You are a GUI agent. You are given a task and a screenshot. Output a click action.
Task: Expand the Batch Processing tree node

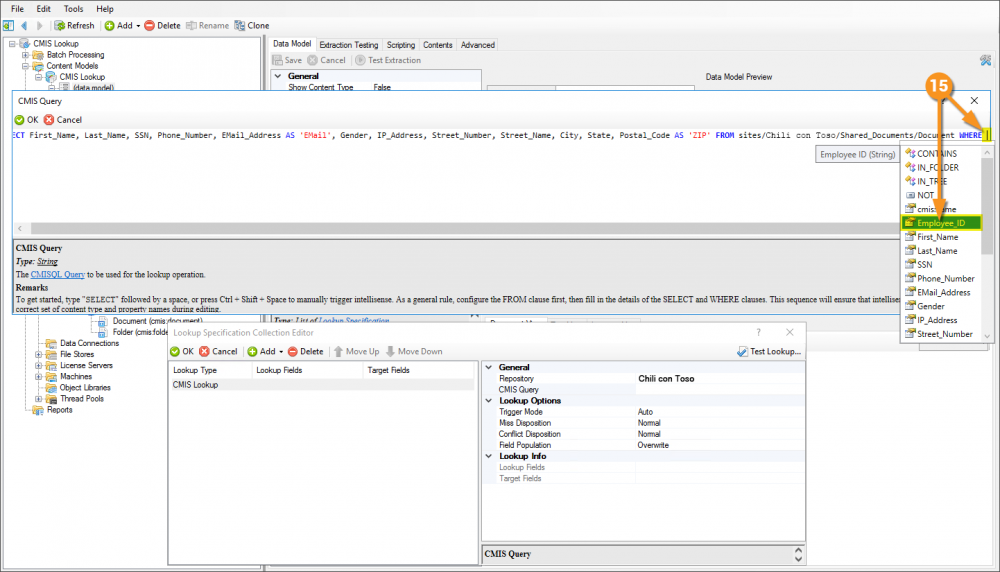click(26, 55)
